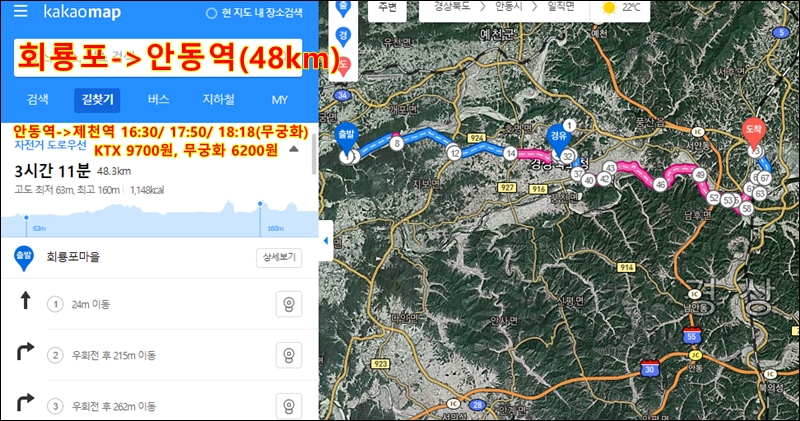
Task: Click the small 경 pin in map sidebar
Action: [x=343, y=37]
